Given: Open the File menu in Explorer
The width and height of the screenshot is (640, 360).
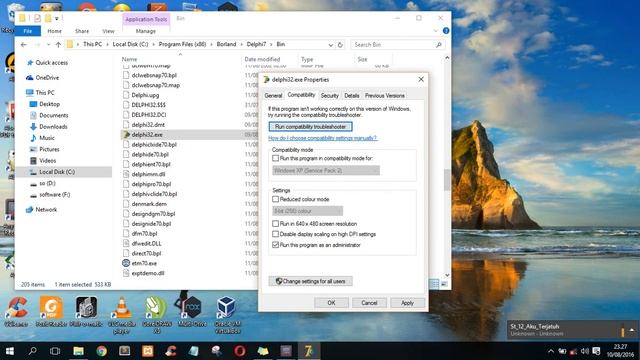Looking at the screenshot, I should [27, 31].
